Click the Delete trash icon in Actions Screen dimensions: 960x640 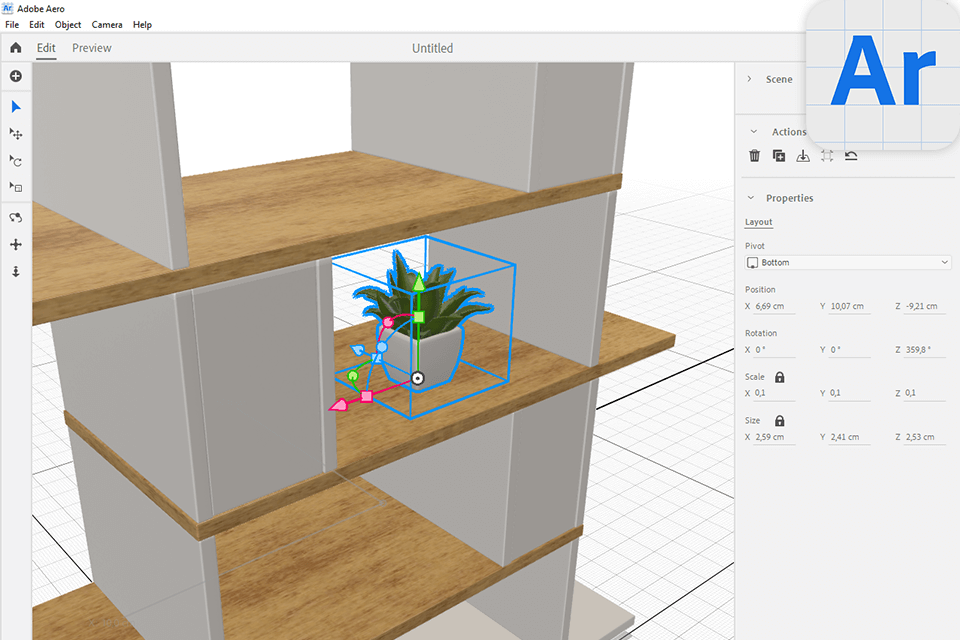tap(754, 156)
